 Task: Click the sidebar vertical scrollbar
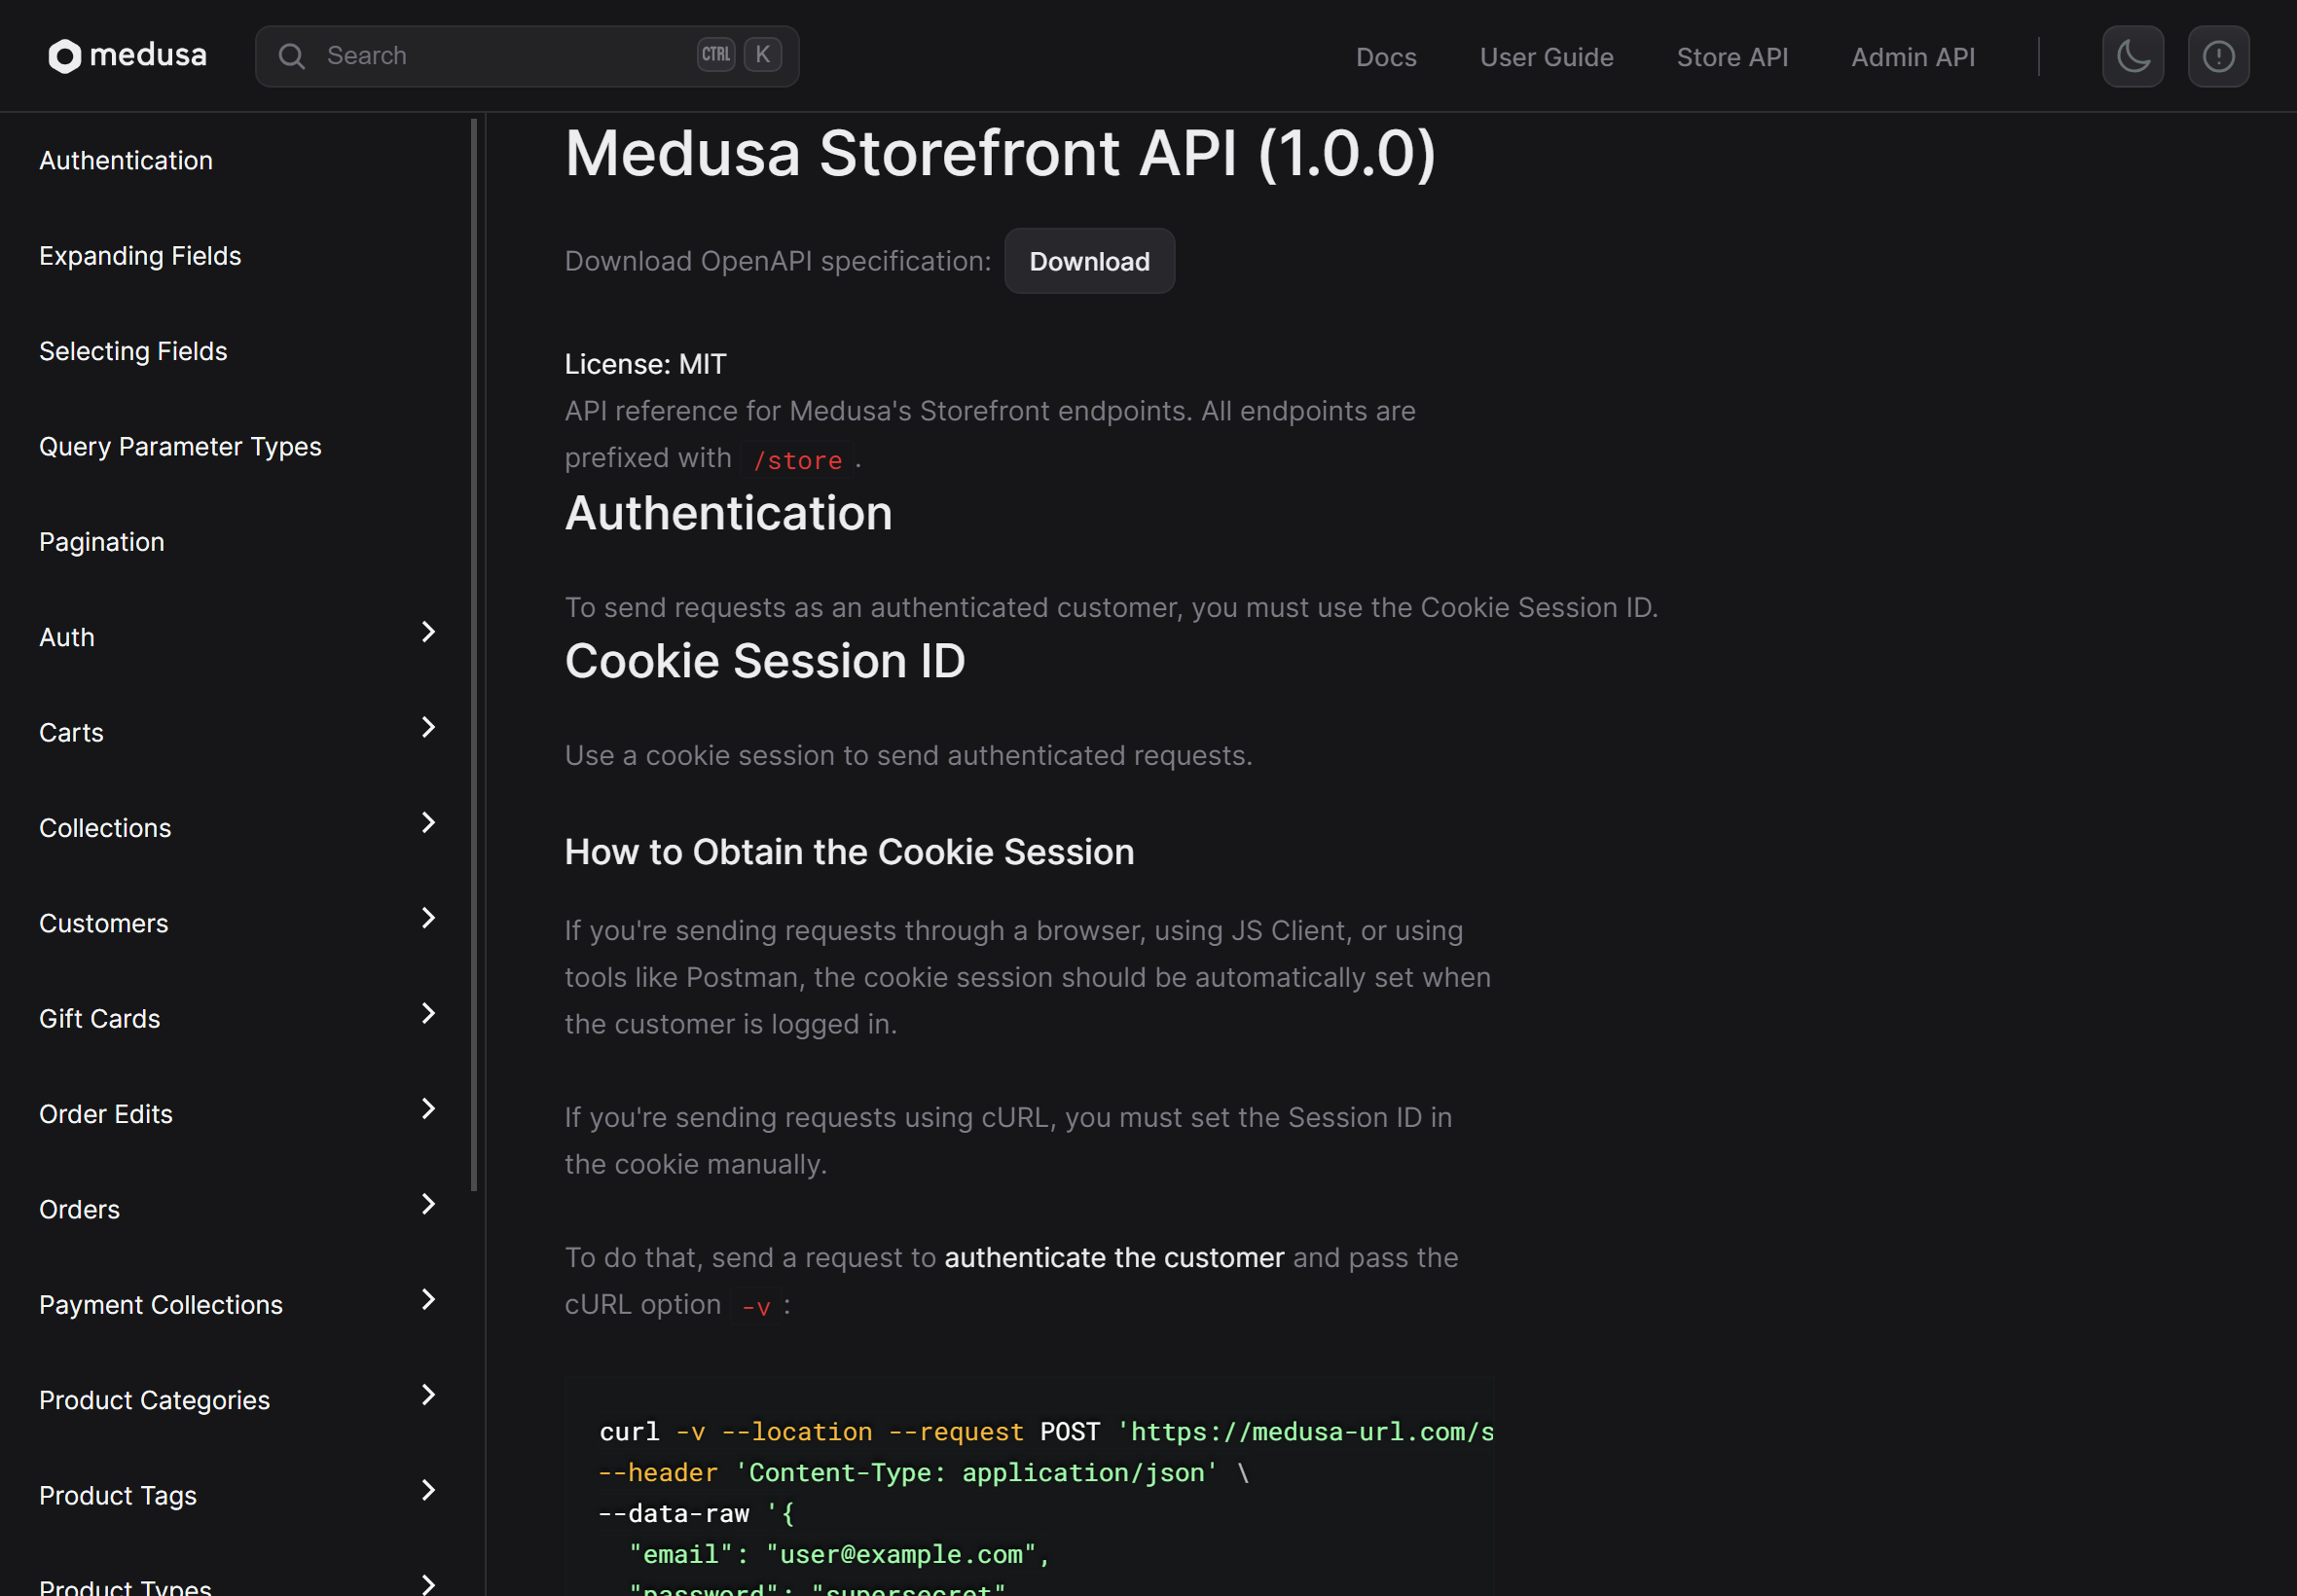click(x=474, y=655)
